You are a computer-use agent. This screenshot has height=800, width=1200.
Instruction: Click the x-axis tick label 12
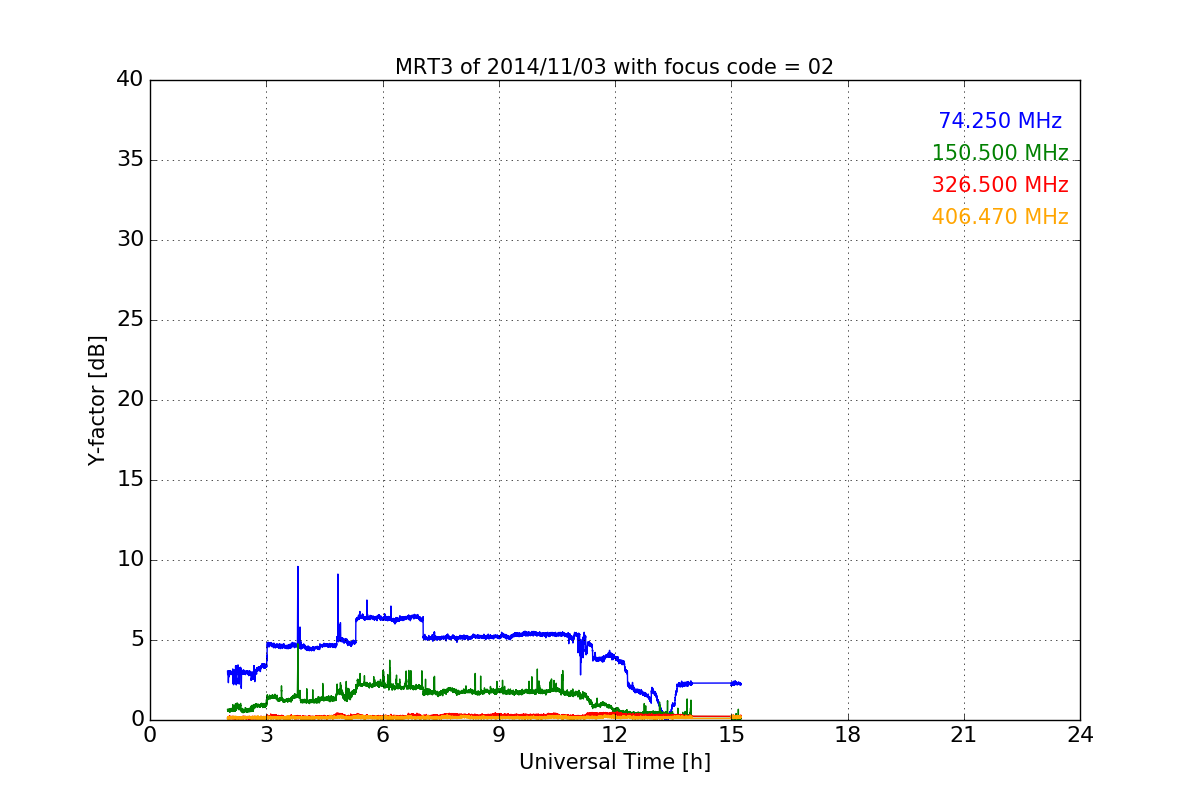(615, 735)
